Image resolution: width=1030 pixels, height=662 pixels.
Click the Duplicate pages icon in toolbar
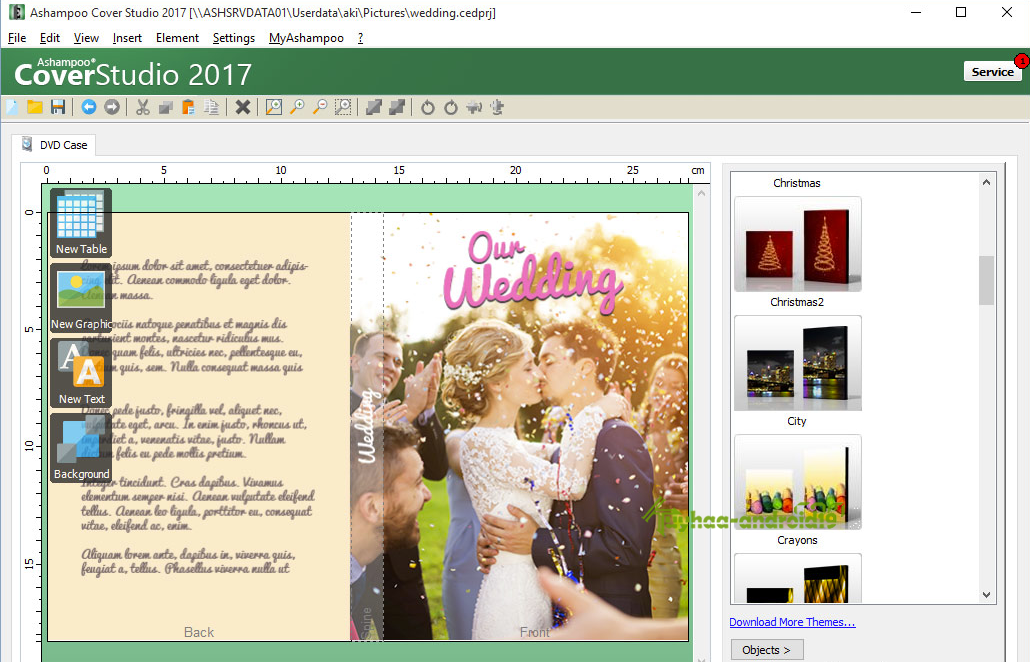click(x=211, y=107)
